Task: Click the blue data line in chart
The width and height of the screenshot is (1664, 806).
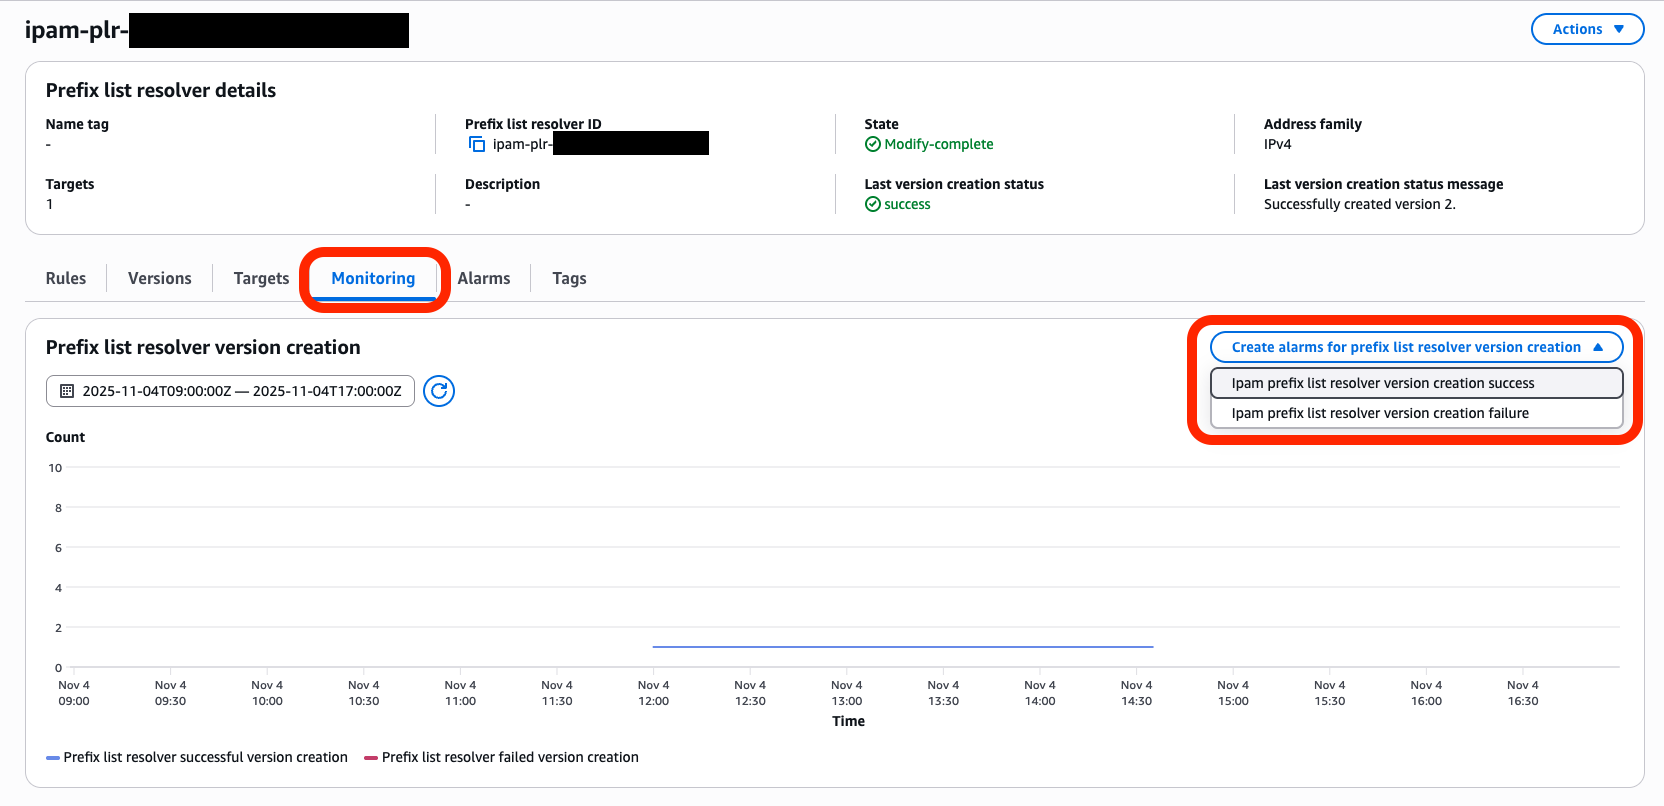Action: 900,647
